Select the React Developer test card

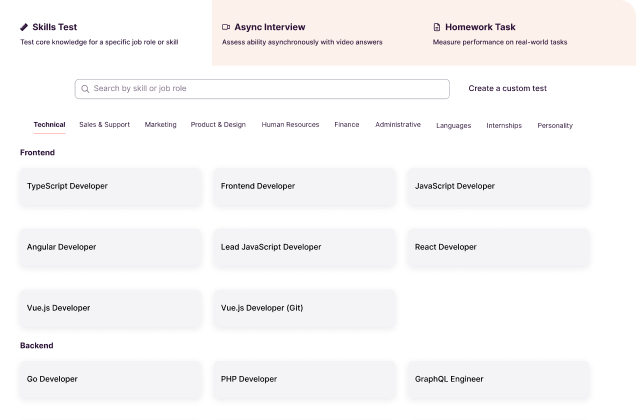pos(498,247)
